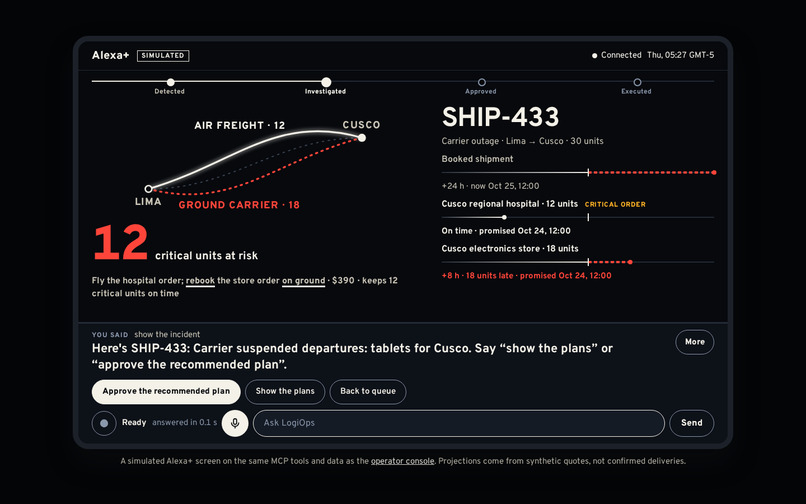Image resolution: width=806 pixels, height=504 pixels.
Task: Click the Connected status dot
Action: (x=594, y=56)
